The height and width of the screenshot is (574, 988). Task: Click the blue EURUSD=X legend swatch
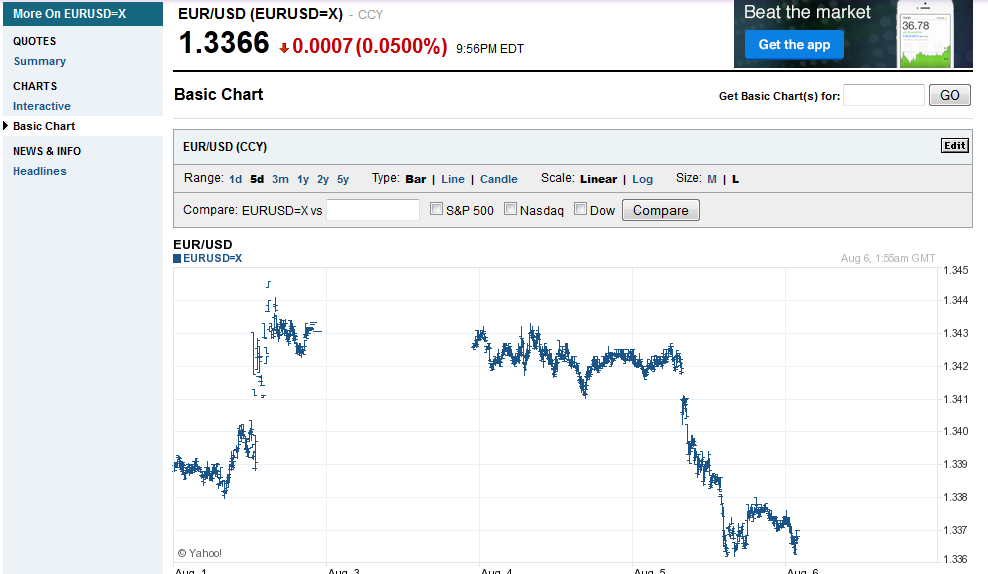point(177,258)
